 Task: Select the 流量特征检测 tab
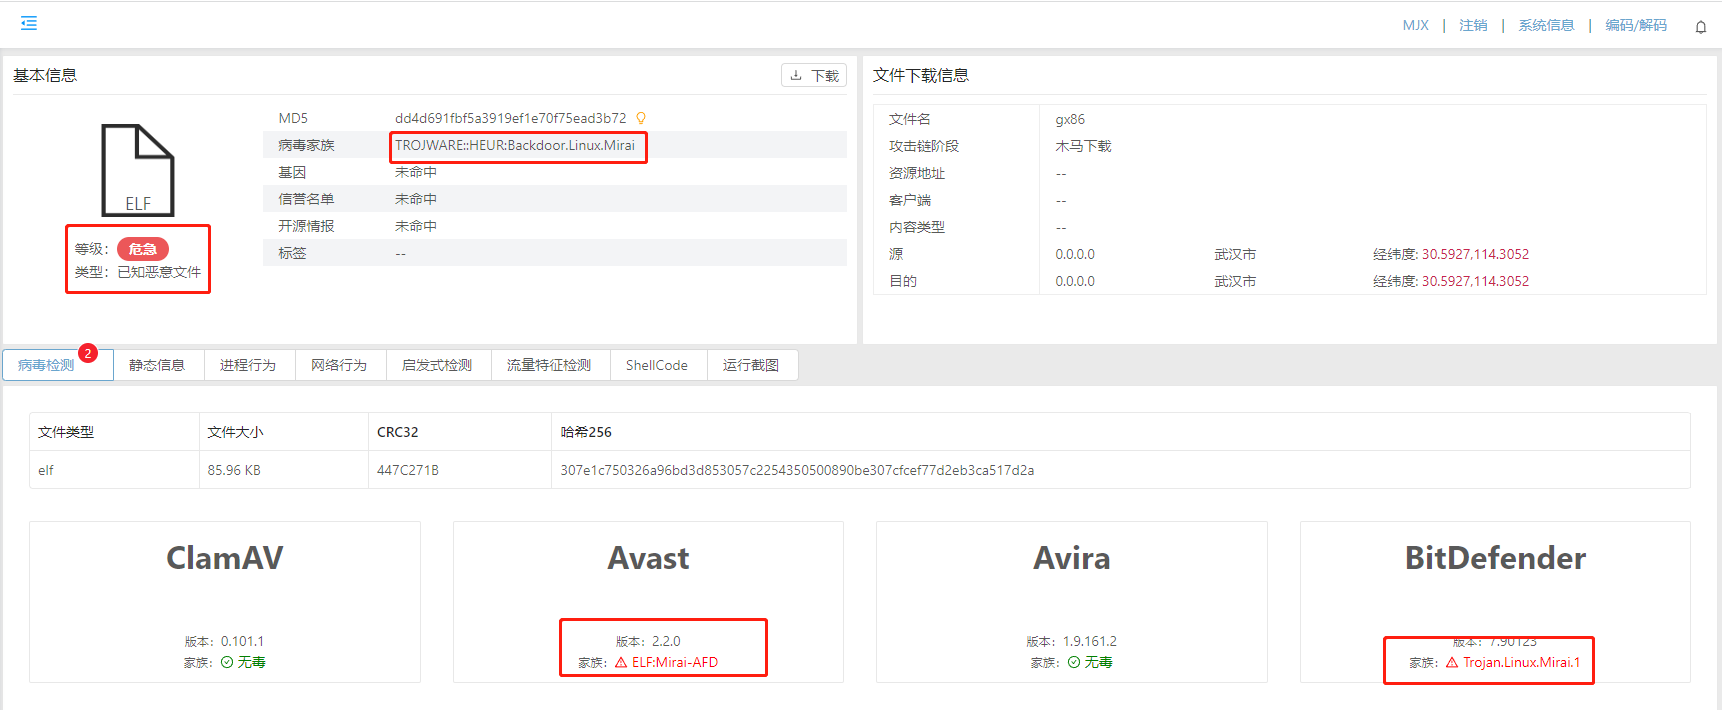pyautogui.click(x=550, y=365)
